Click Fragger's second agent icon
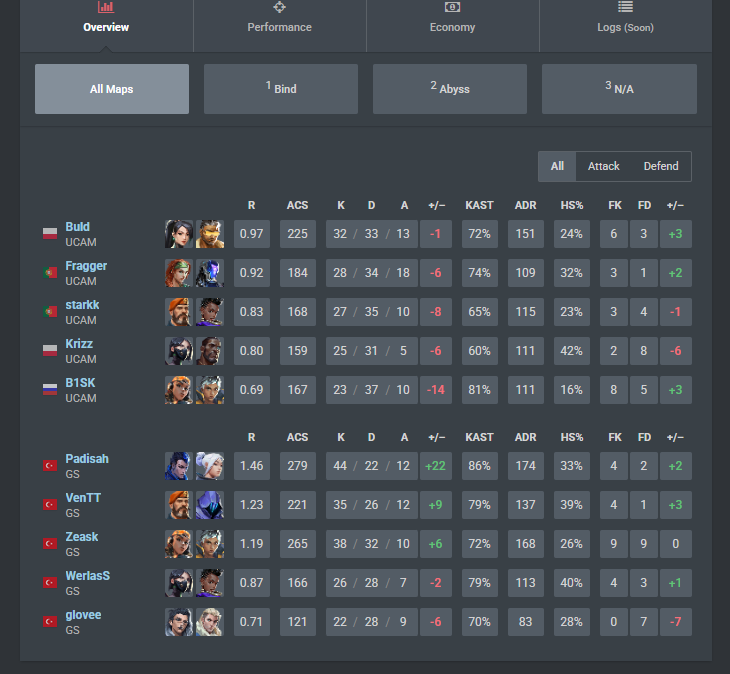730x674 pixels. pyautogui.click(x=210, y=273)
